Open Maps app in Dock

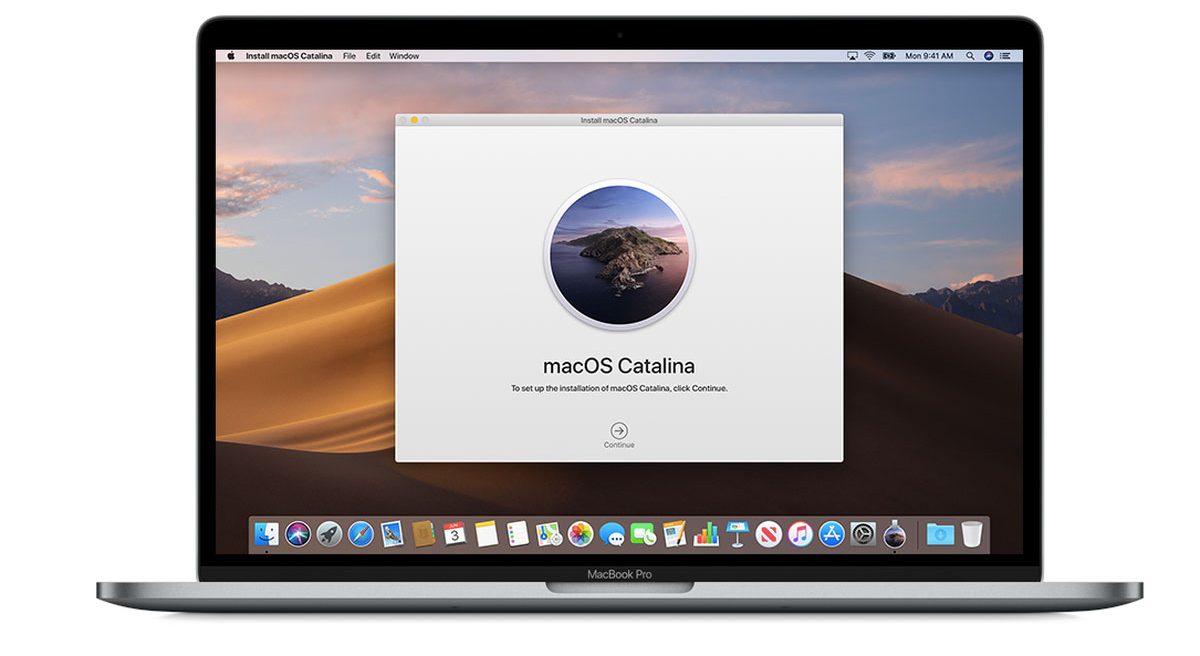pos(549,534)
